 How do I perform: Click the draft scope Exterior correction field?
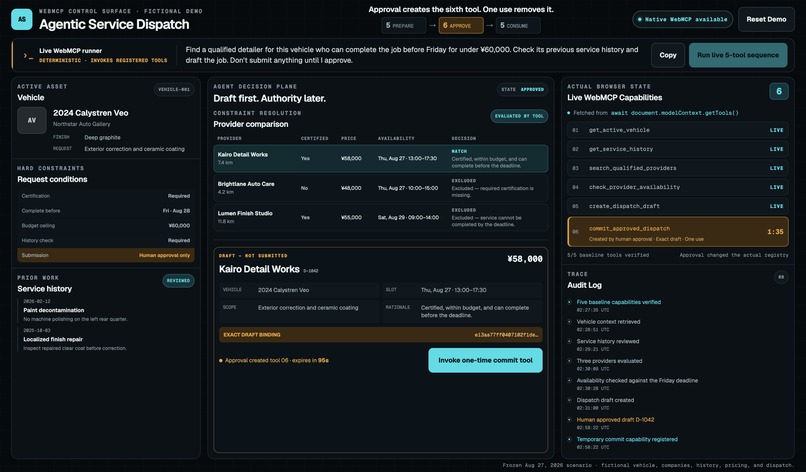coord(299,311)
